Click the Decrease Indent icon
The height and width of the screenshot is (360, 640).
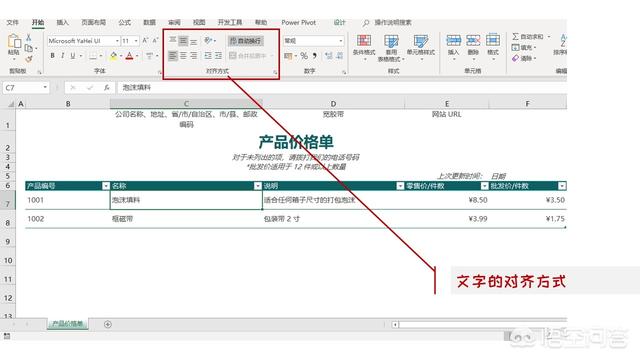[x=208, y=56]
